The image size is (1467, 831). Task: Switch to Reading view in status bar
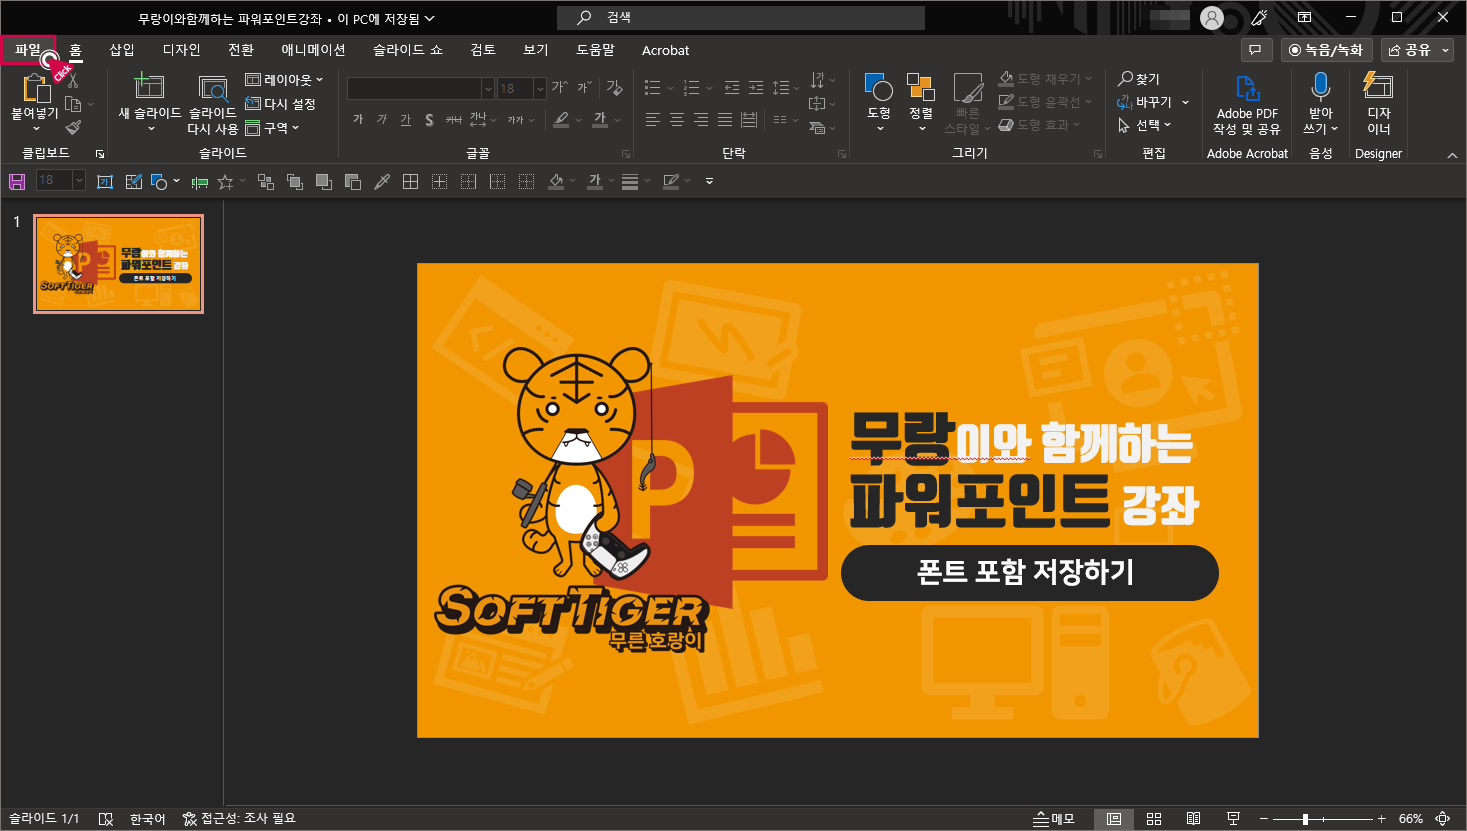point(1193,819)
